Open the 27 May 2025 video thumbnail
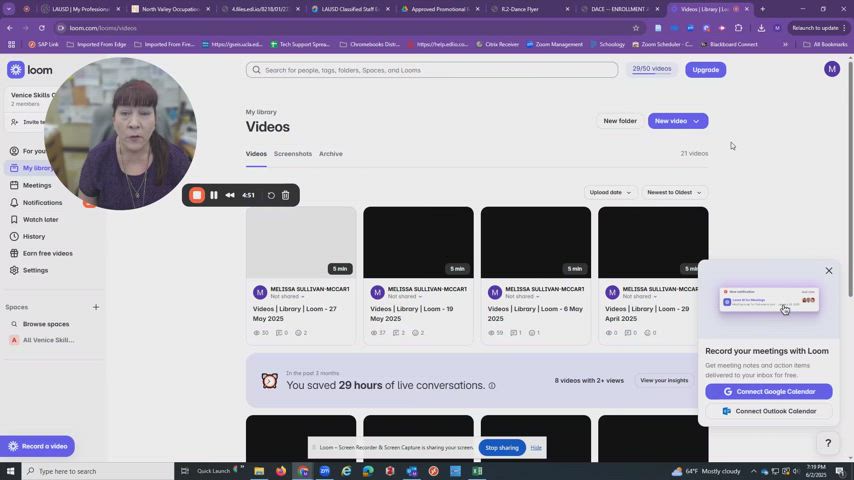This screenshot has width=854, height=480. [301, 242]
